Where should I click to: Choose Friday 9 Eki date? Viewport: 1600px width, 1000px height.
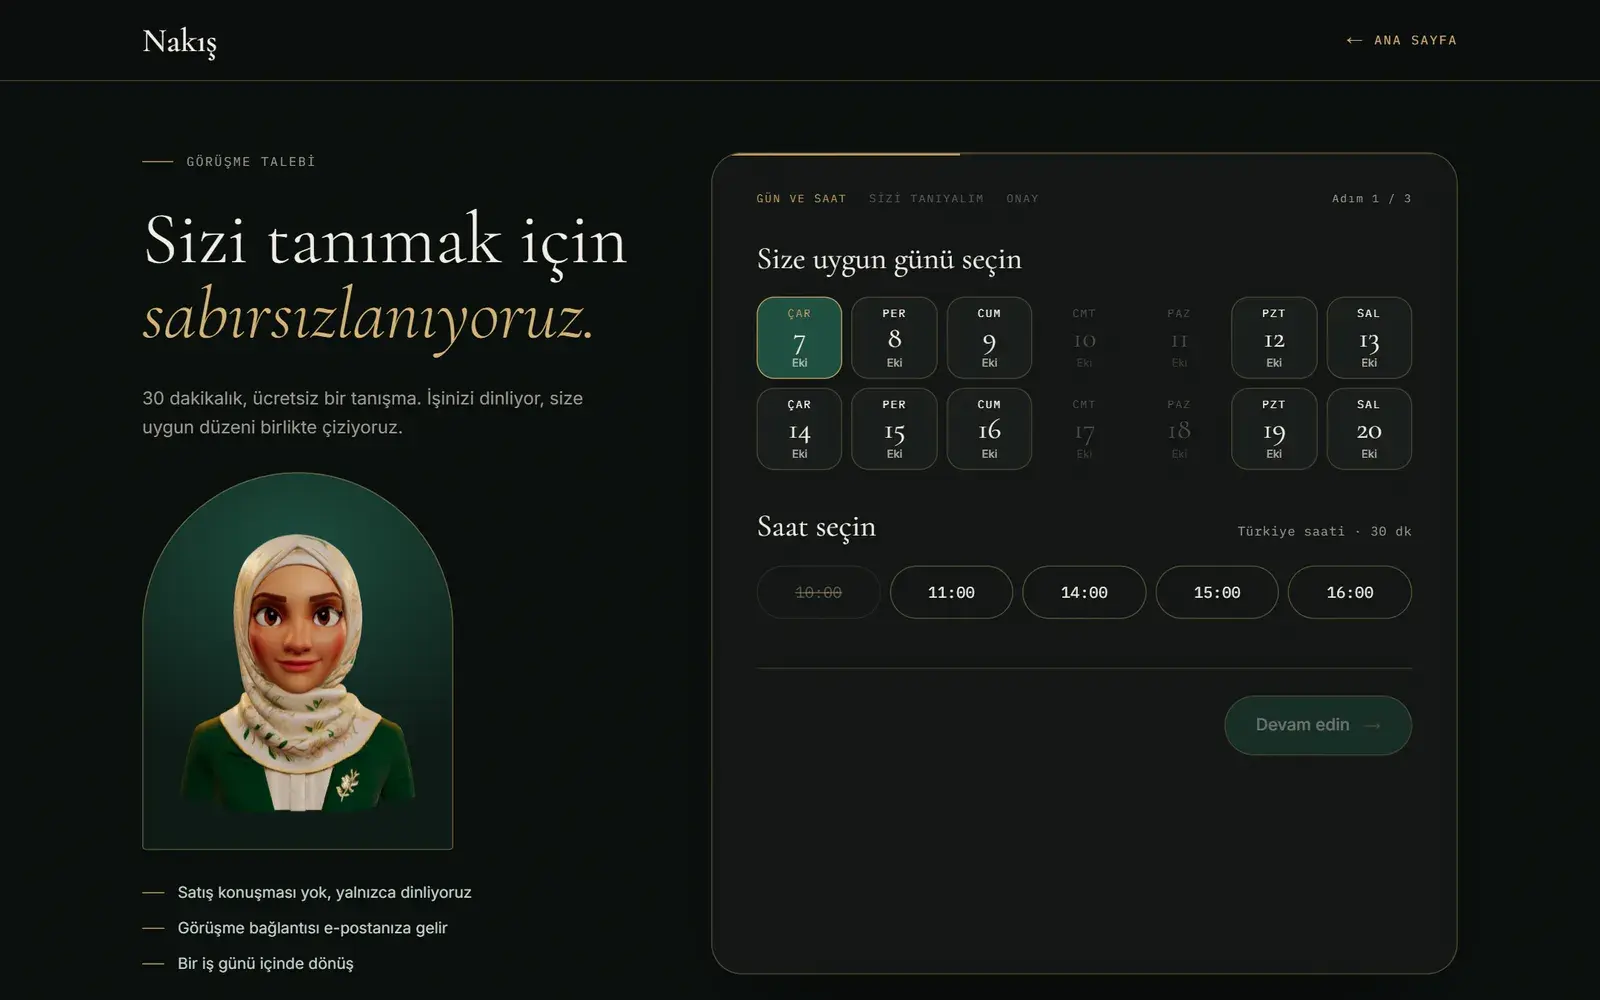click(x=989, y=338)
